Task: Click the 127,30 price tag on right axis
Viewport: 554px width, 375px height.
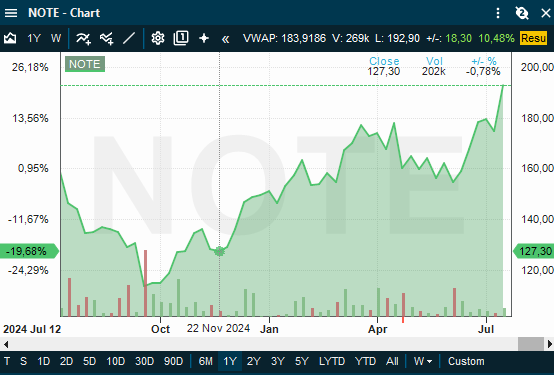Action: click(534, 251)
